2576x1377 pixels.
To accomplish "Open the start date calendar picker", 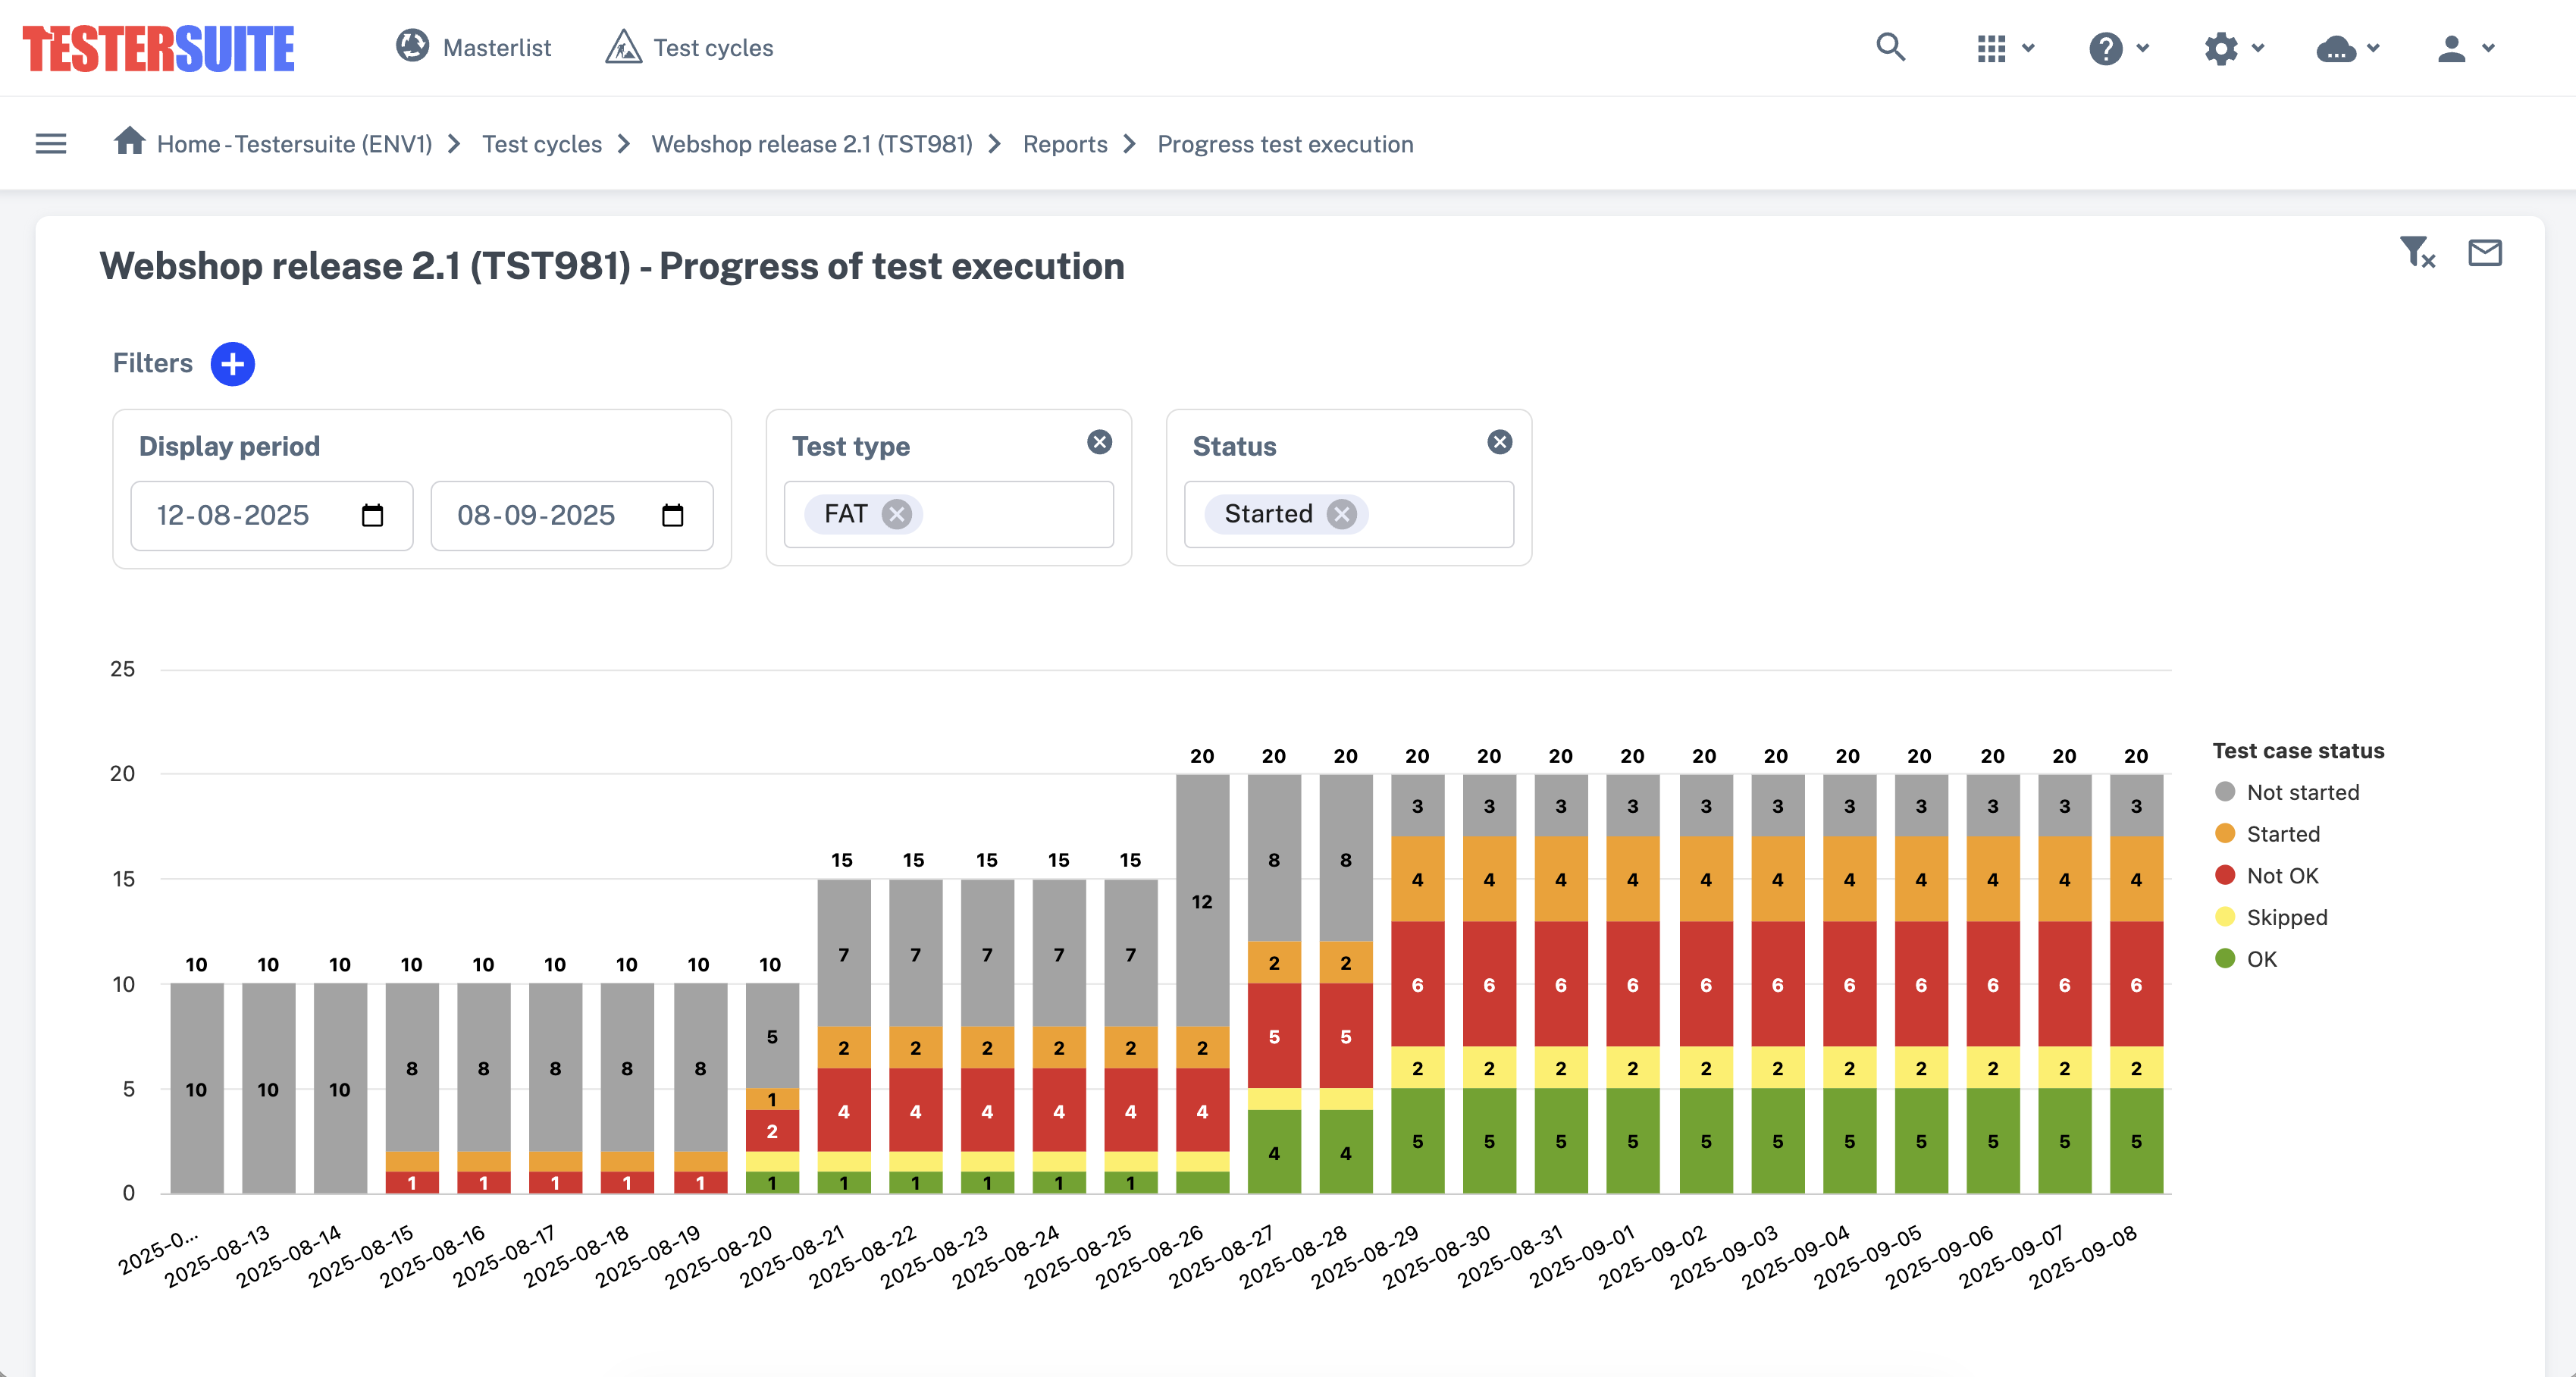I will [x=372, y=515].
